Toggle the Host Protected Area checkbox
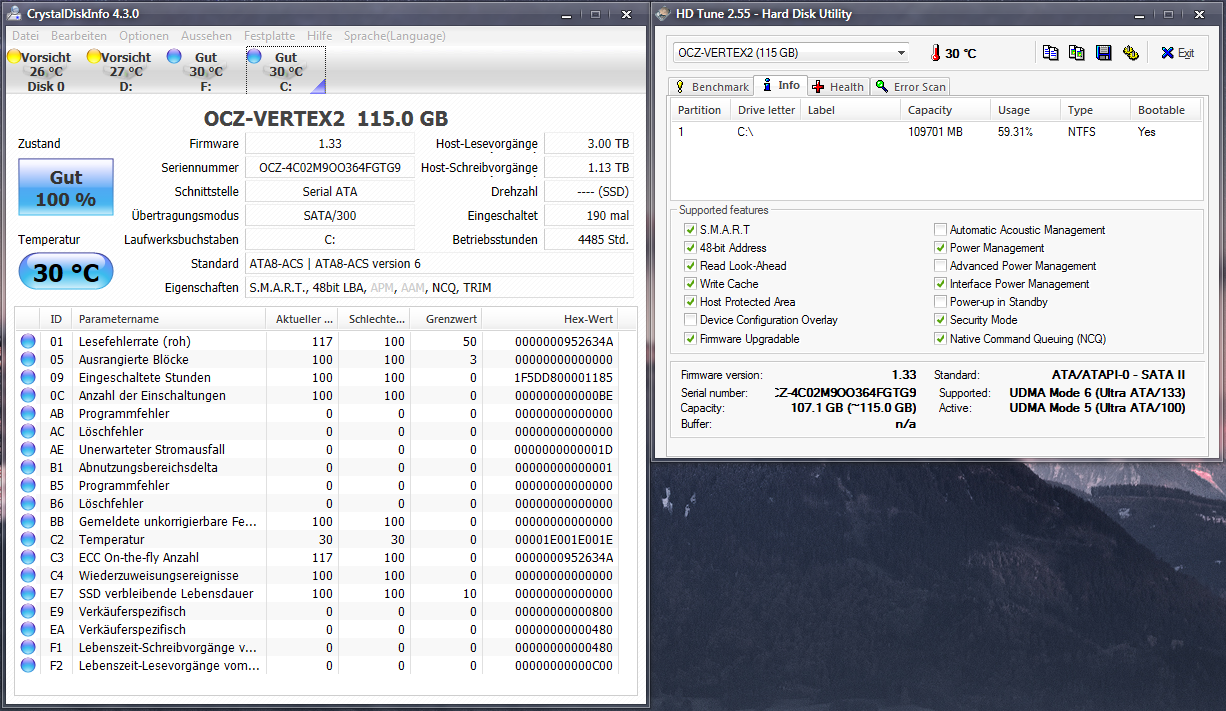 tap(690, 302)
